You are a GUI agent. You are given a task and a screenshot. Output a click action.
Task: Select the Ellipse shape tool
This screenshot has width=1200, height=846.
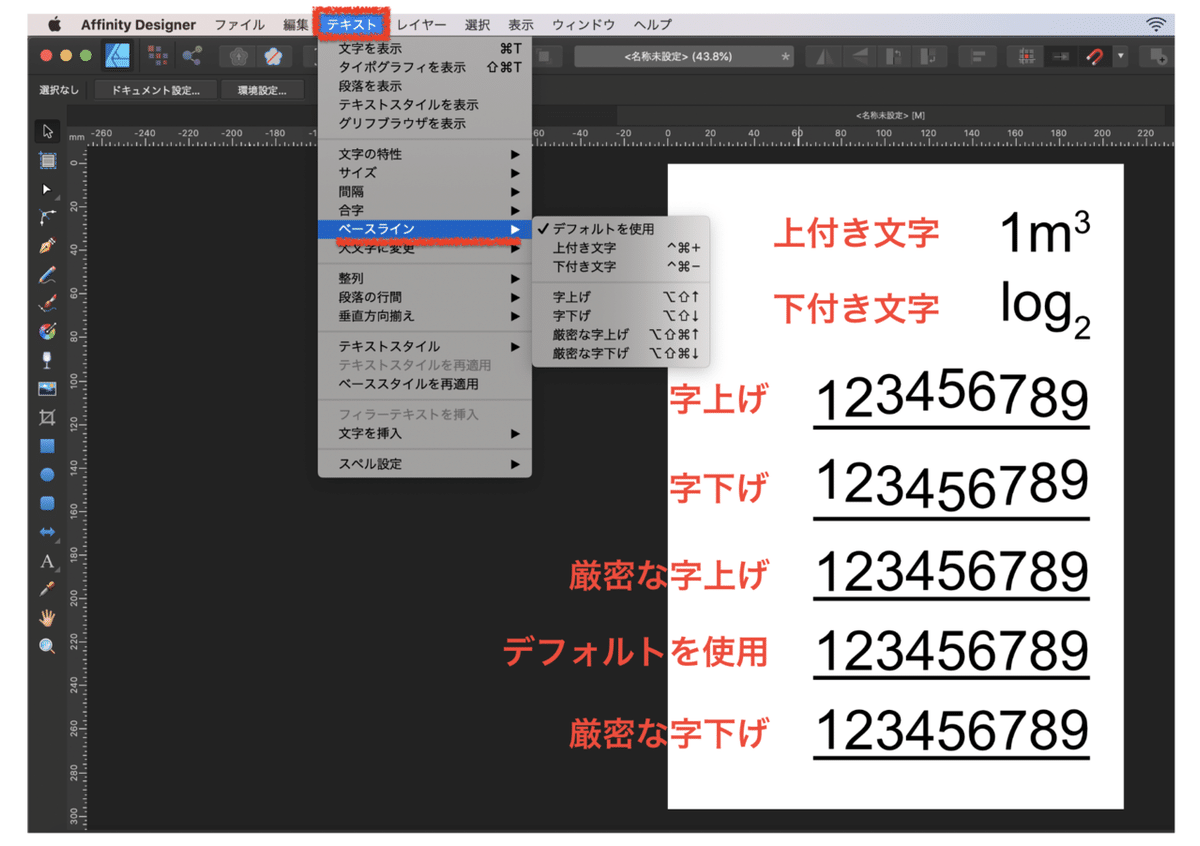tap(47, 476)
